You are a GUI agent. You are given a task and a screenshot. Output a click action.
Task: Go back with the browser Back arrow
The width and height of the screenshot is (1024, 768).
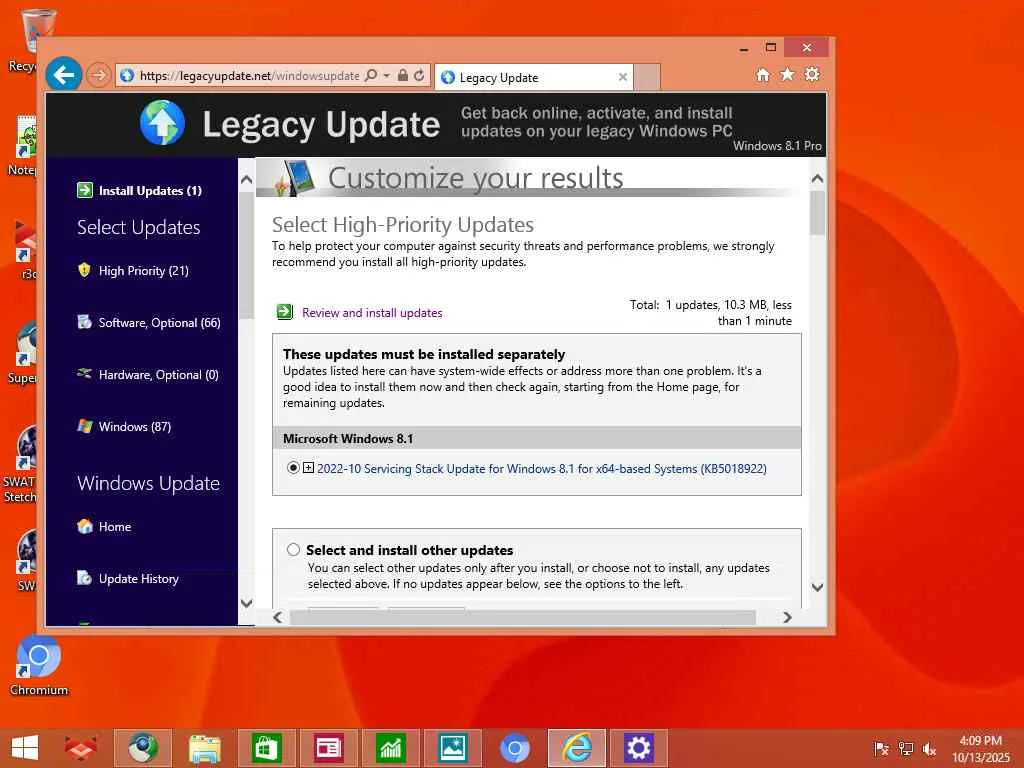[63, 75]
